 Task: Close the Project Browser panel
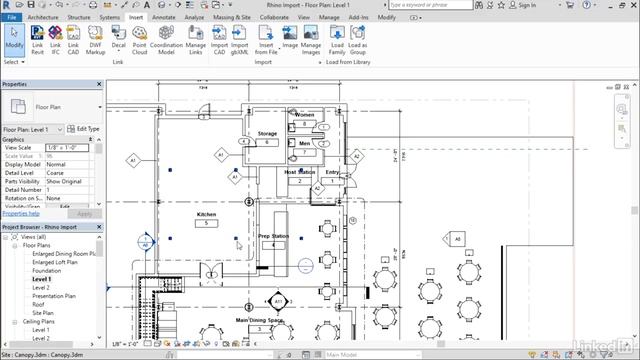tap(99, 227)
